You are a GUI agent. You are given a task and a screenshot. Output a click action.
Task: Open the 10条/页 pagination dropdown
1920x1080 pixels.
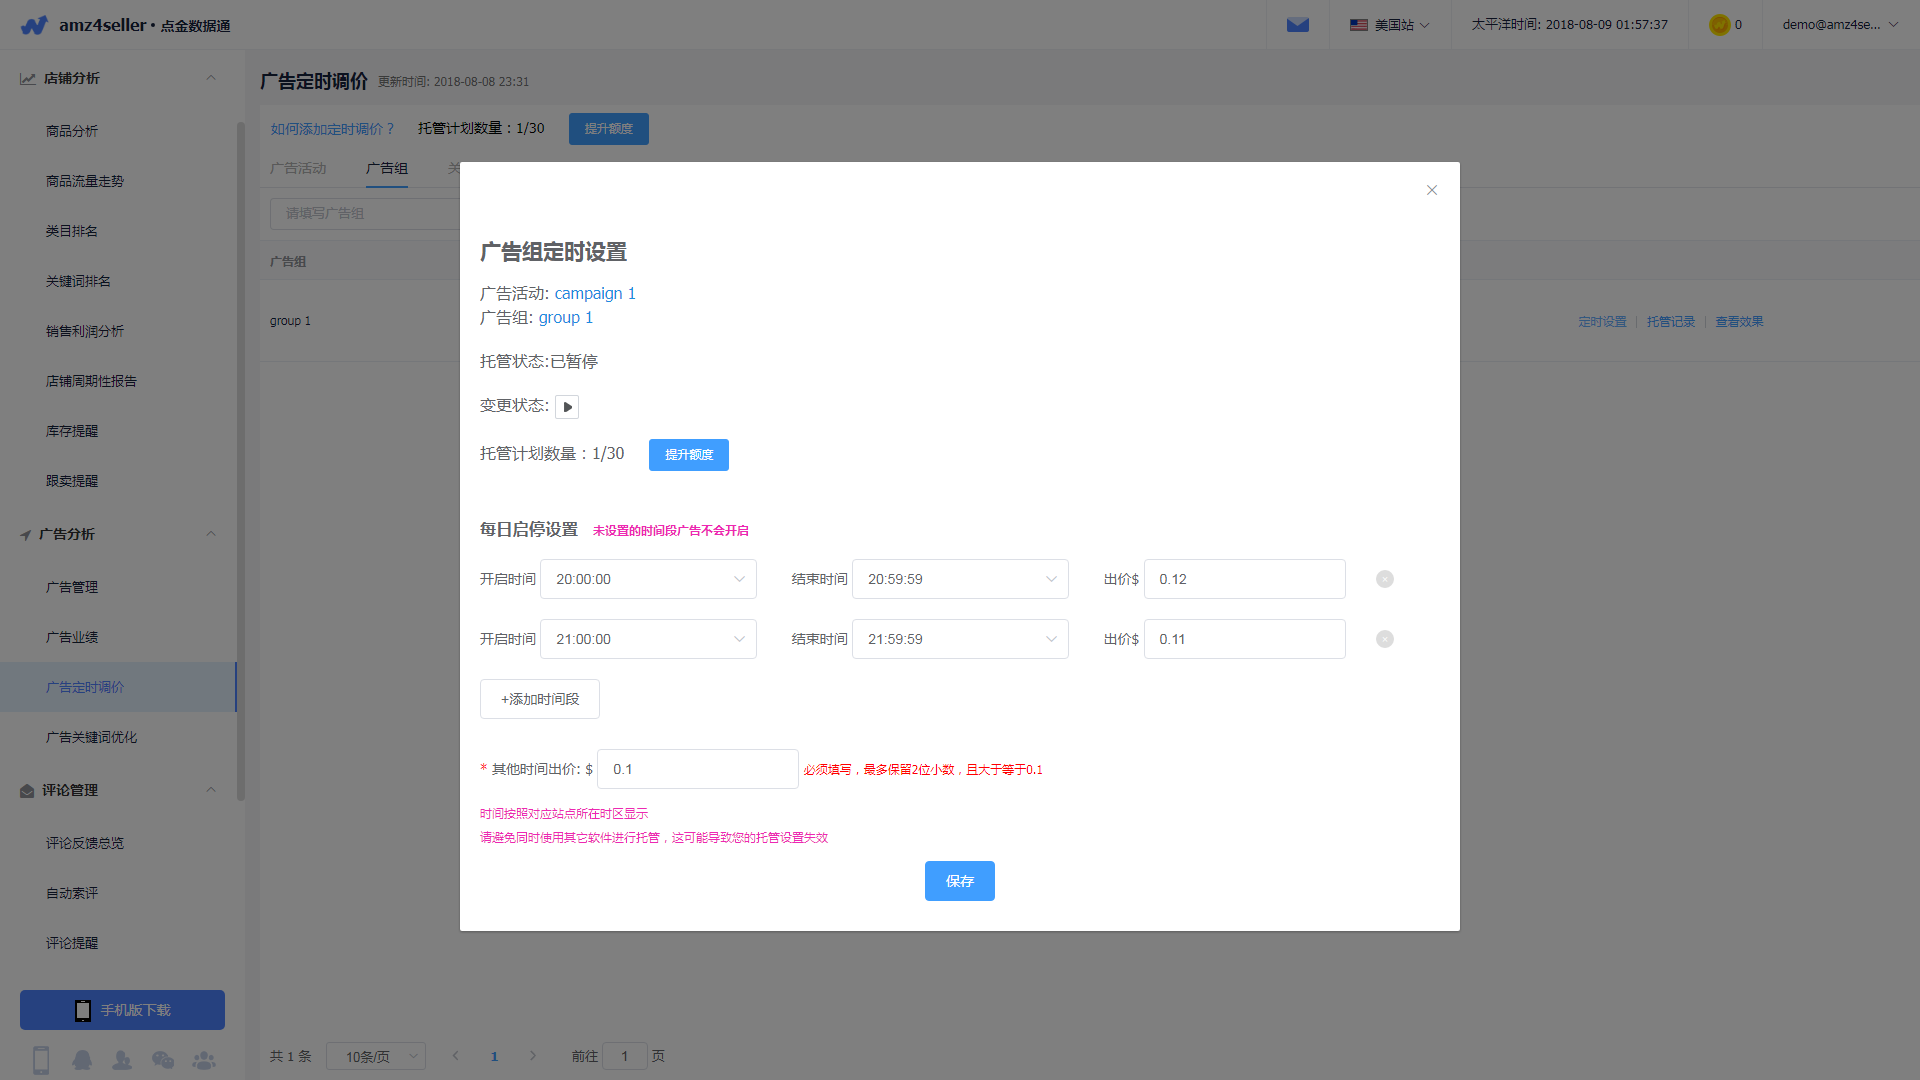coord(376,1056)
